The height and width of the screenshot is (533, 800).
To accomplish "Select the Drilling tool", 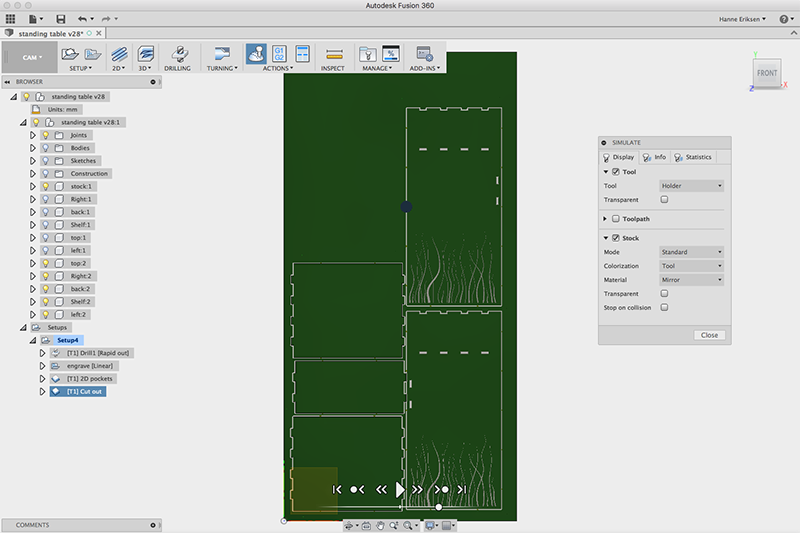I will pyautogui.click(x=178, y=54).
